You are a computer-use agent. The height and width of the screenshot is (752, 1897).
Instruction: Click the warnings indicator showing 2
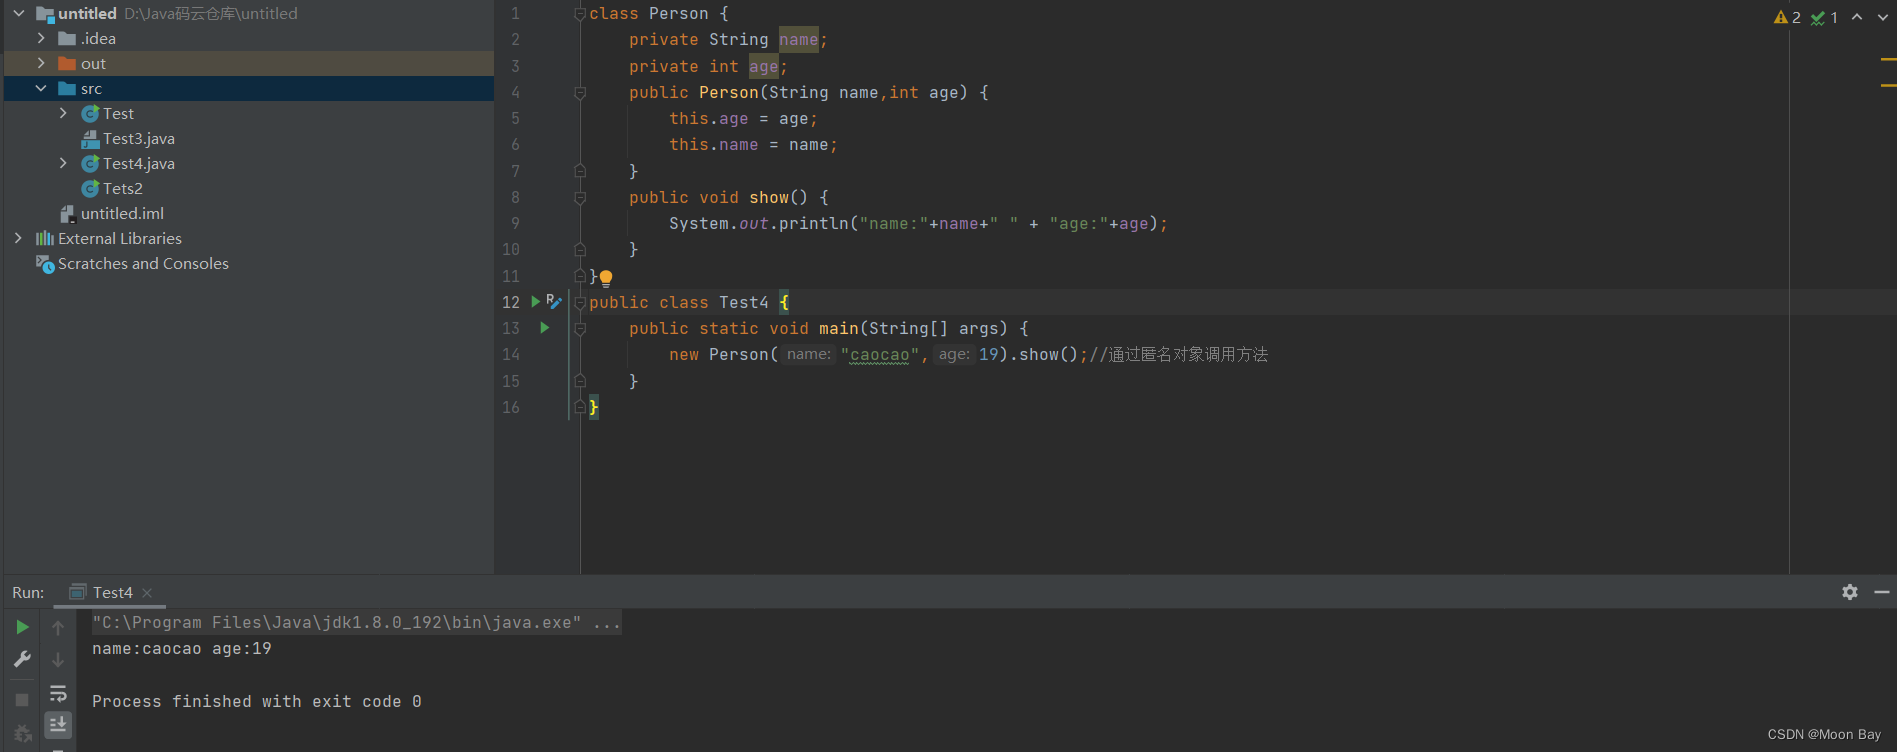click(1787, 17)
